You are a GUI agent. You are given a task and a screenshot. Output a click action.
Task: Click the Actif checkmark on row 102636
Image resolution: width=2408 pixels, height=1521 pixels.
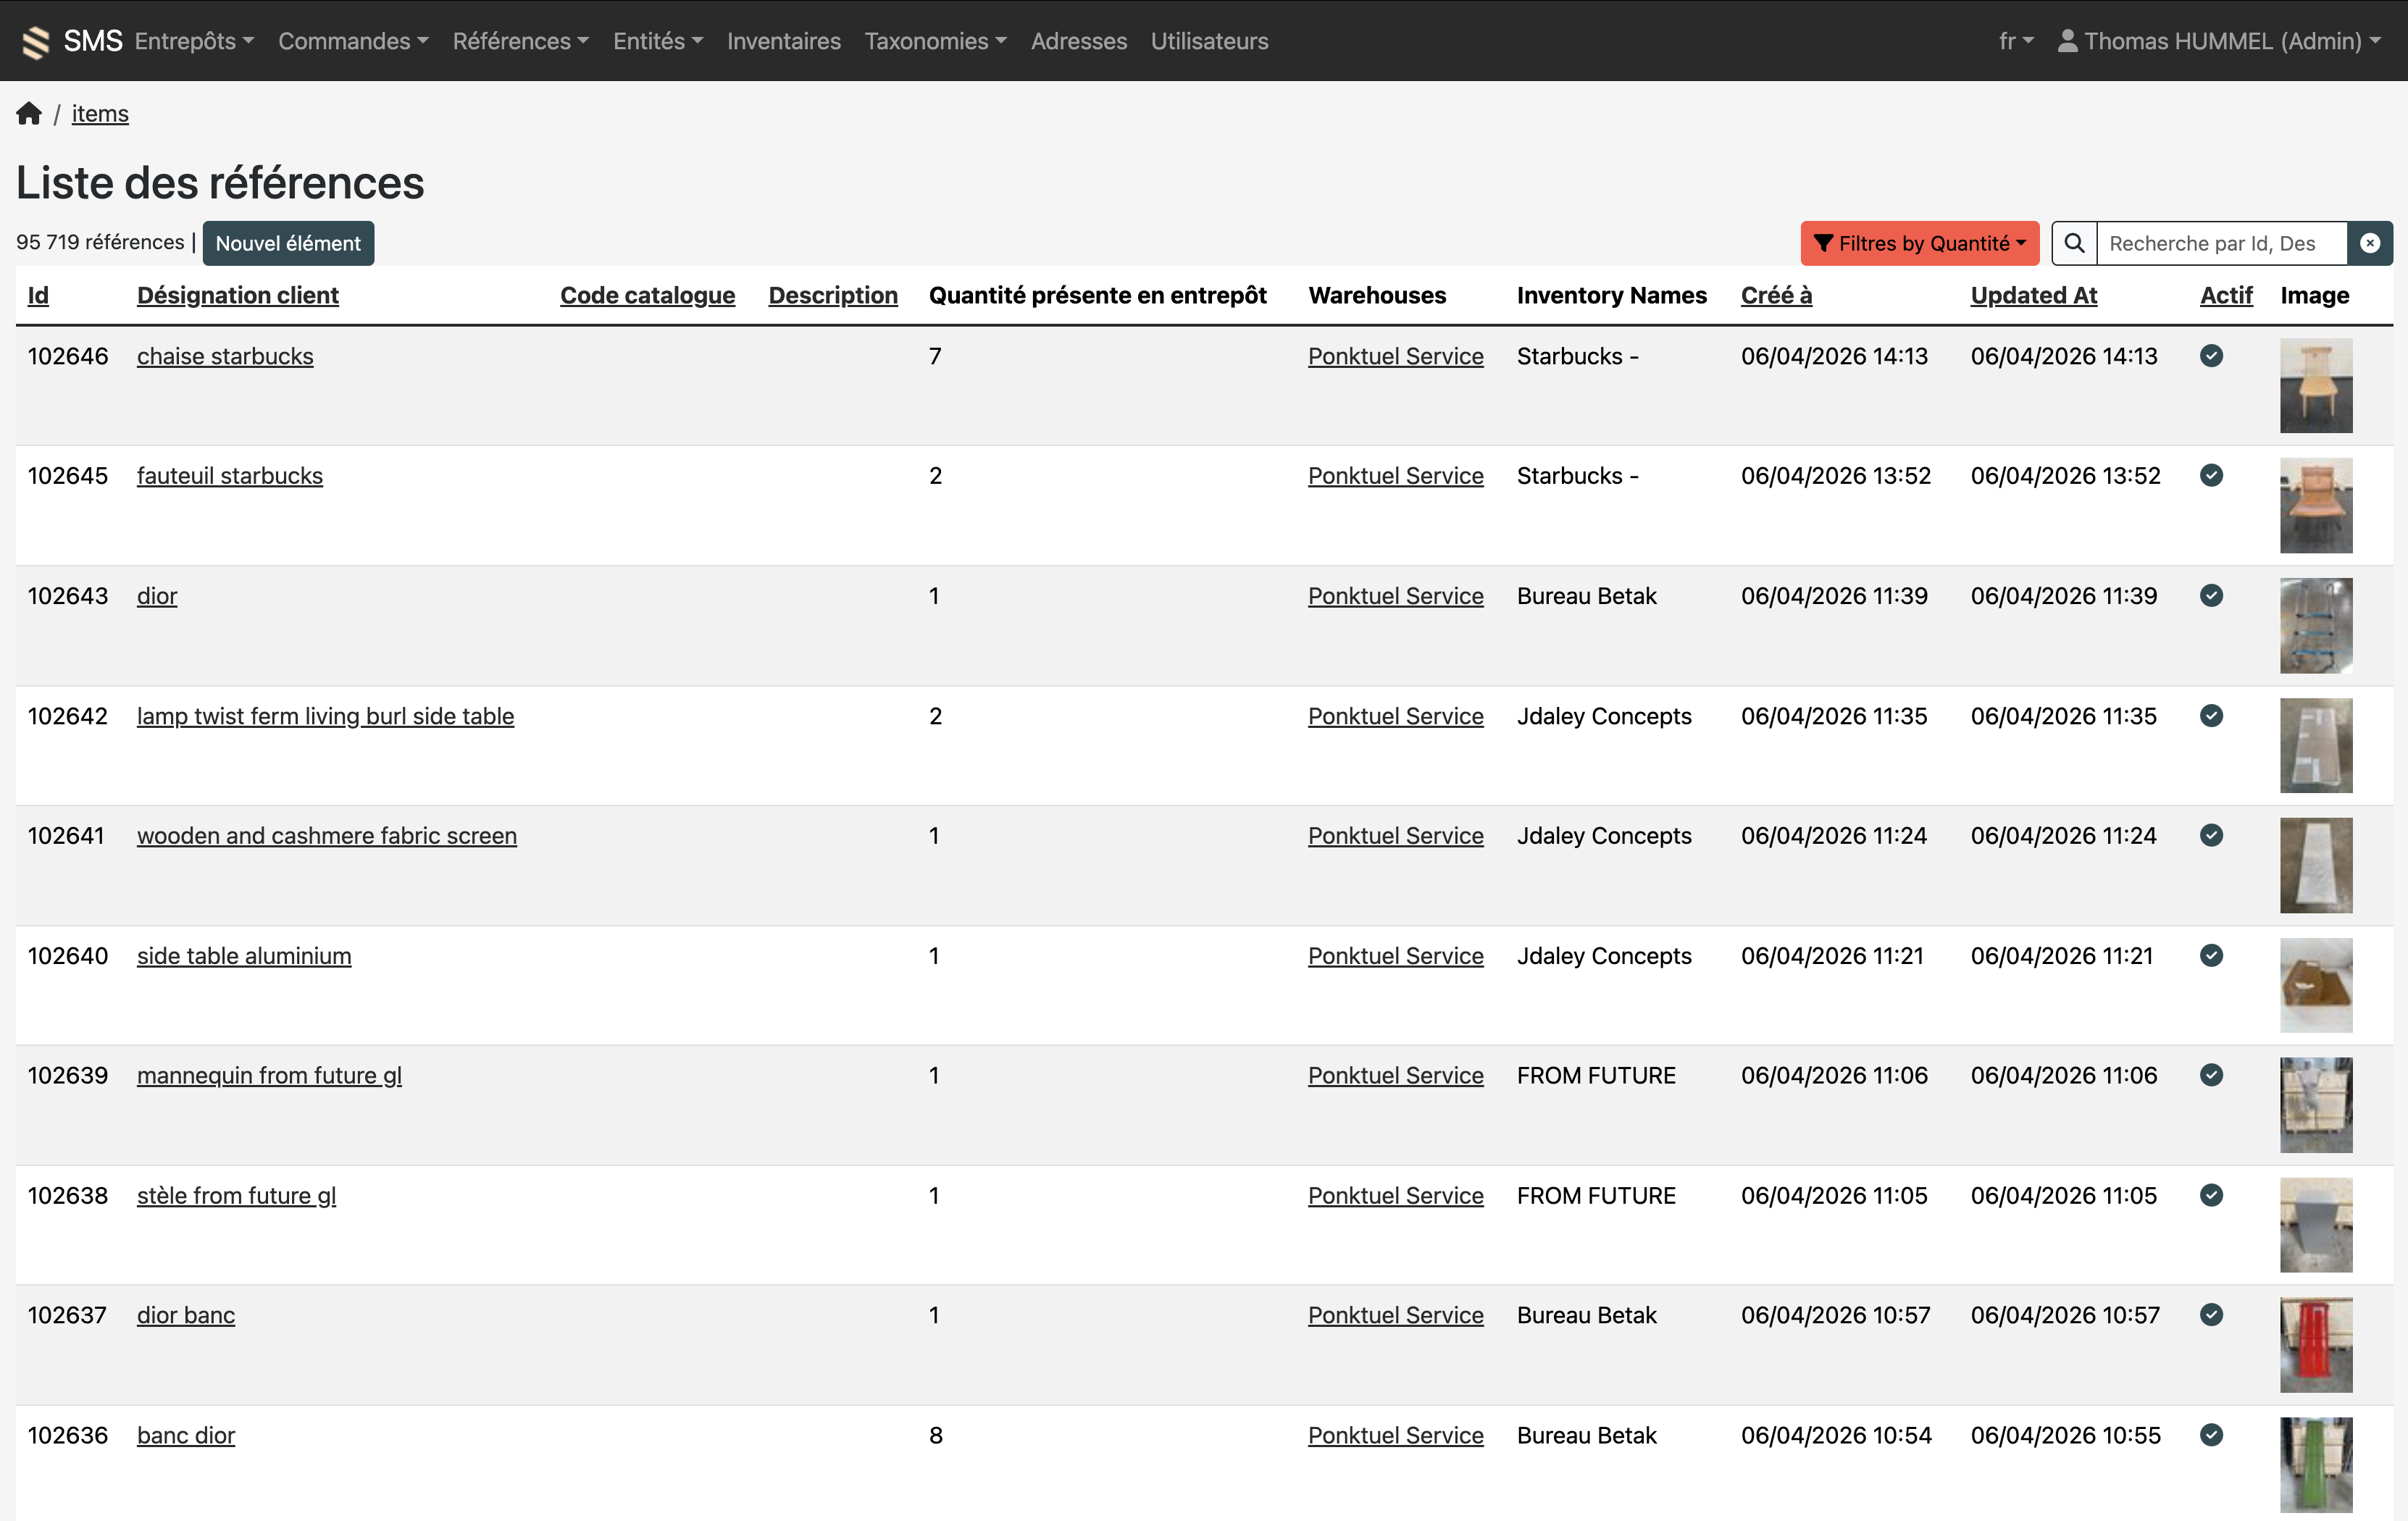tap(2211, 1435)
